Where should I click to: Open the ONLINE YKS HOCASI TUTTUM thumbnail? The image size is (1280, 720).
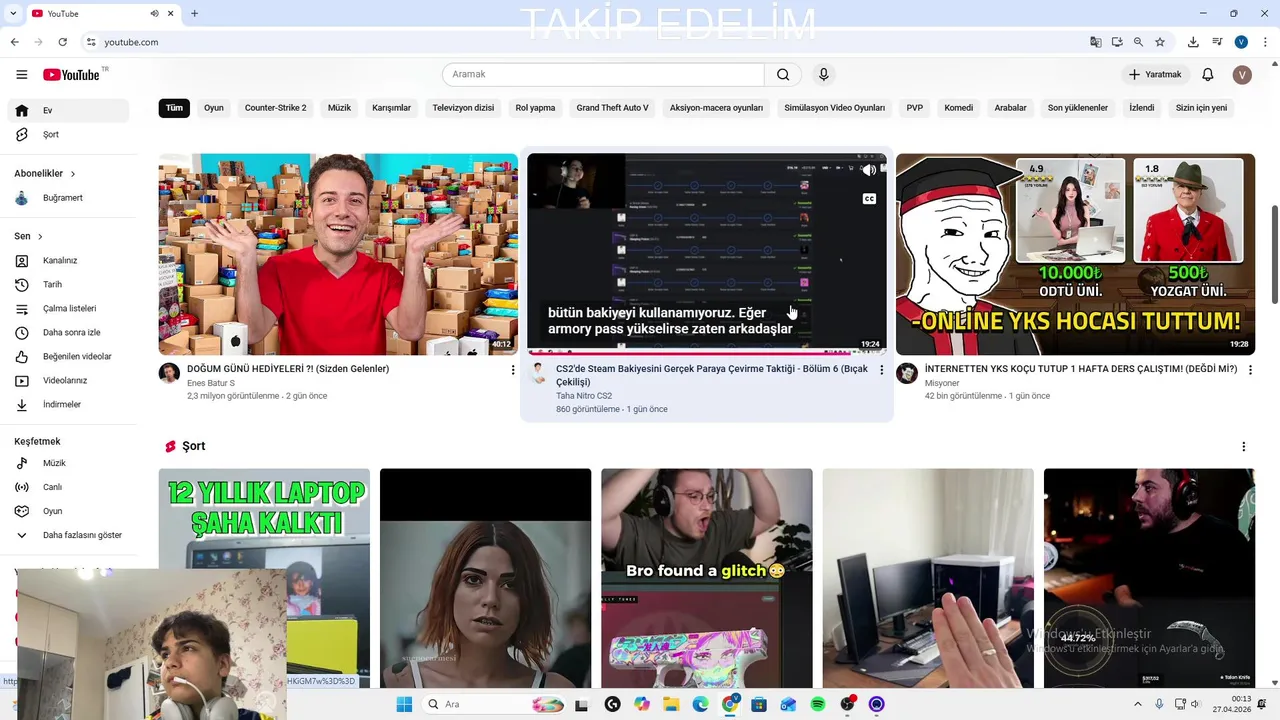[x=1075, y=254]
